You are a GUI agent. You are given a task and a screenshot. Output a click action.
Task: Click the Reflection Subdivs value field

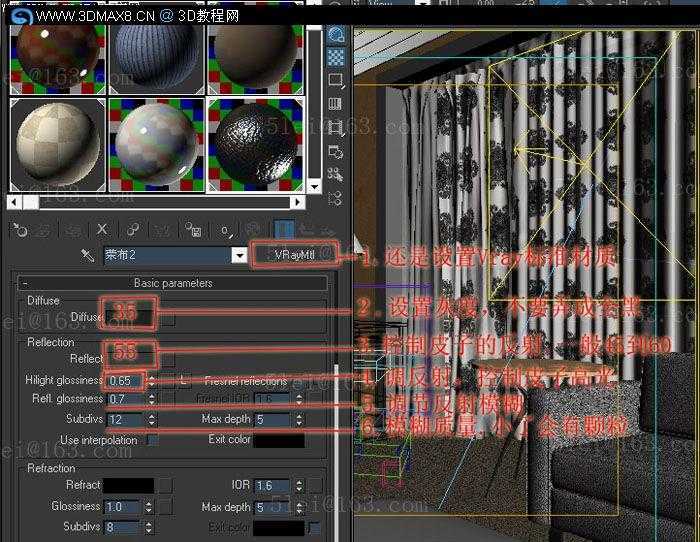point(125,420)
